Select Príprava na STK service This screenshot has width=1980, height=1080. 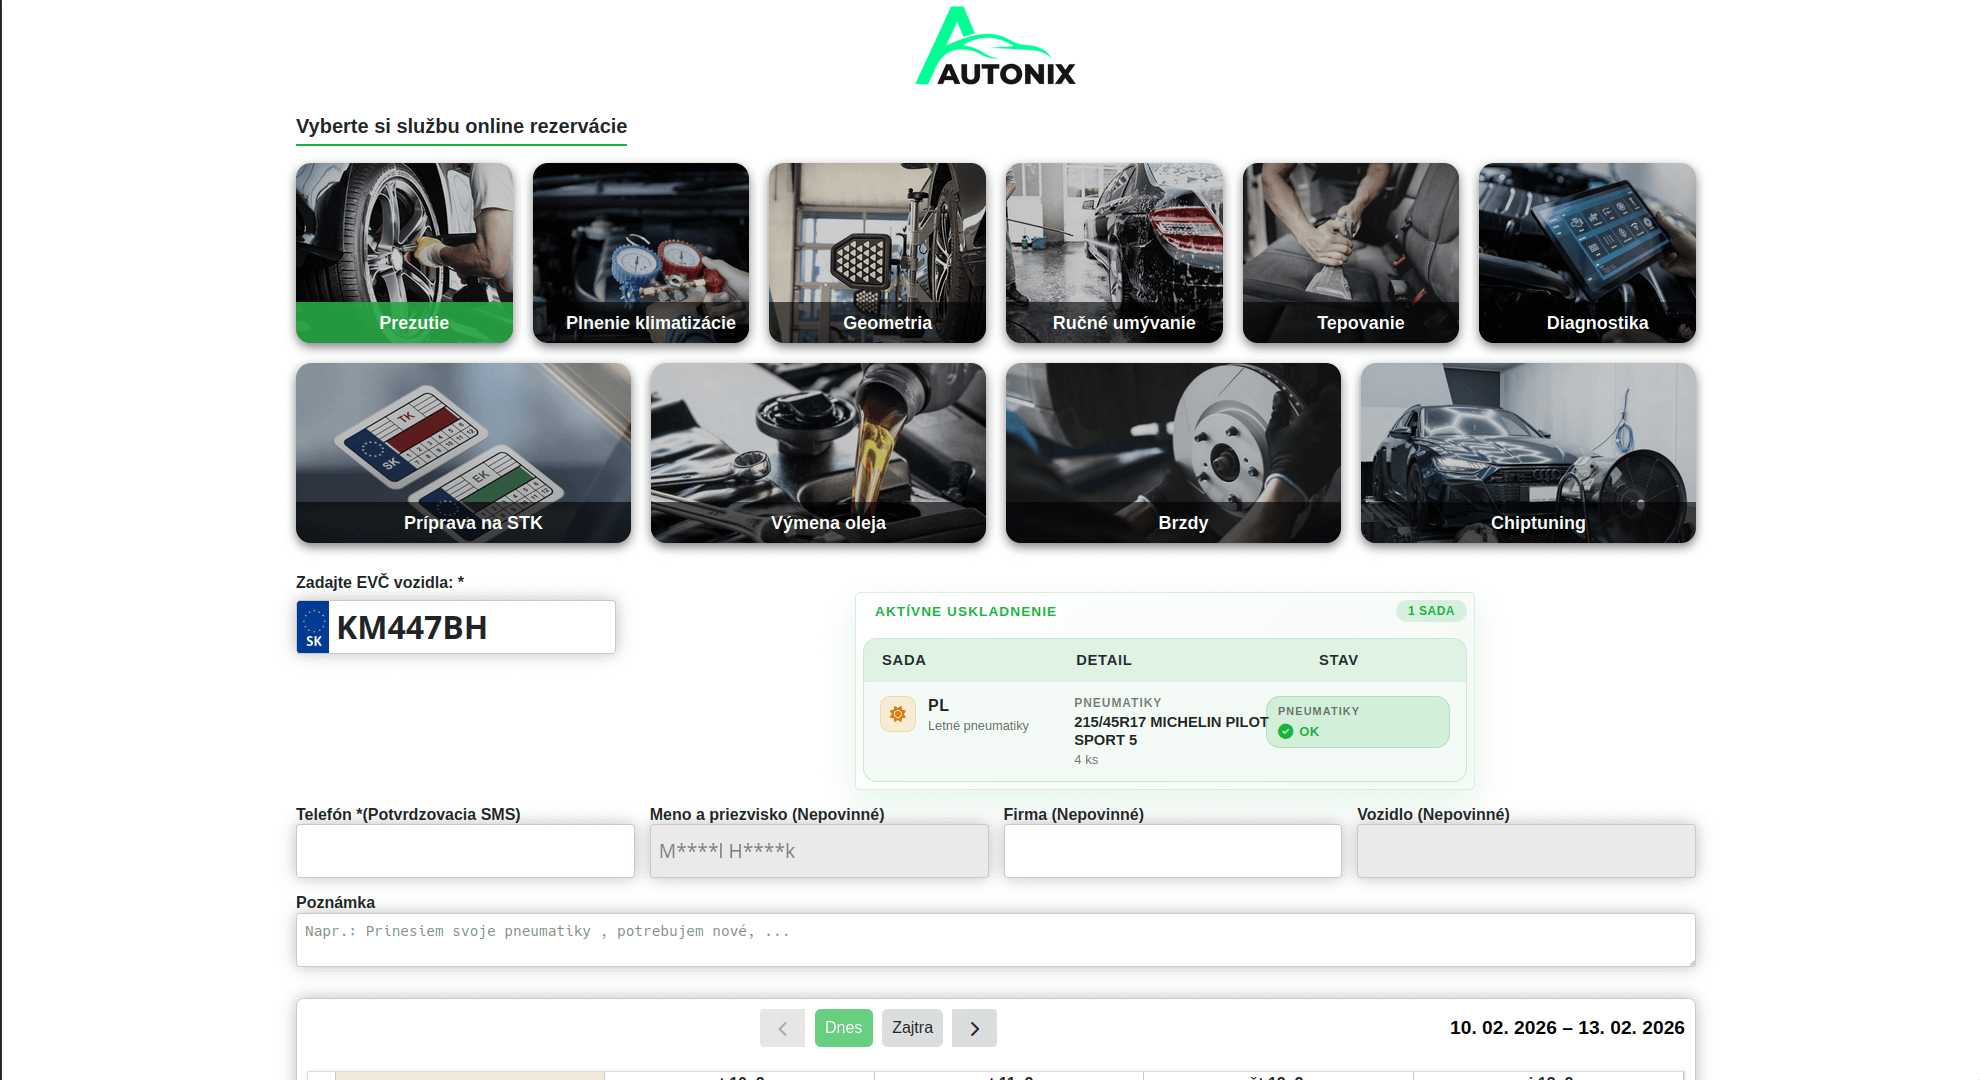(463, 453)
